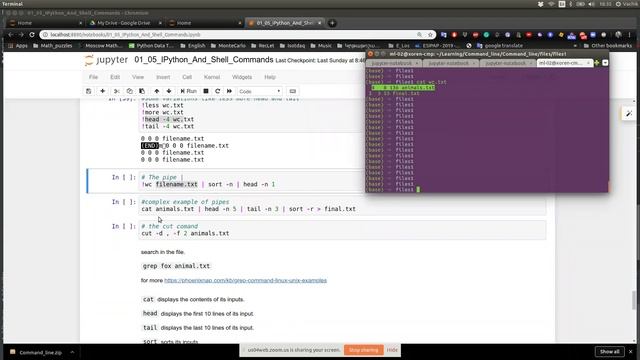Open a new terminal tab with green plus
This screenshot has width=640, height=360.
tap(597, 63)
